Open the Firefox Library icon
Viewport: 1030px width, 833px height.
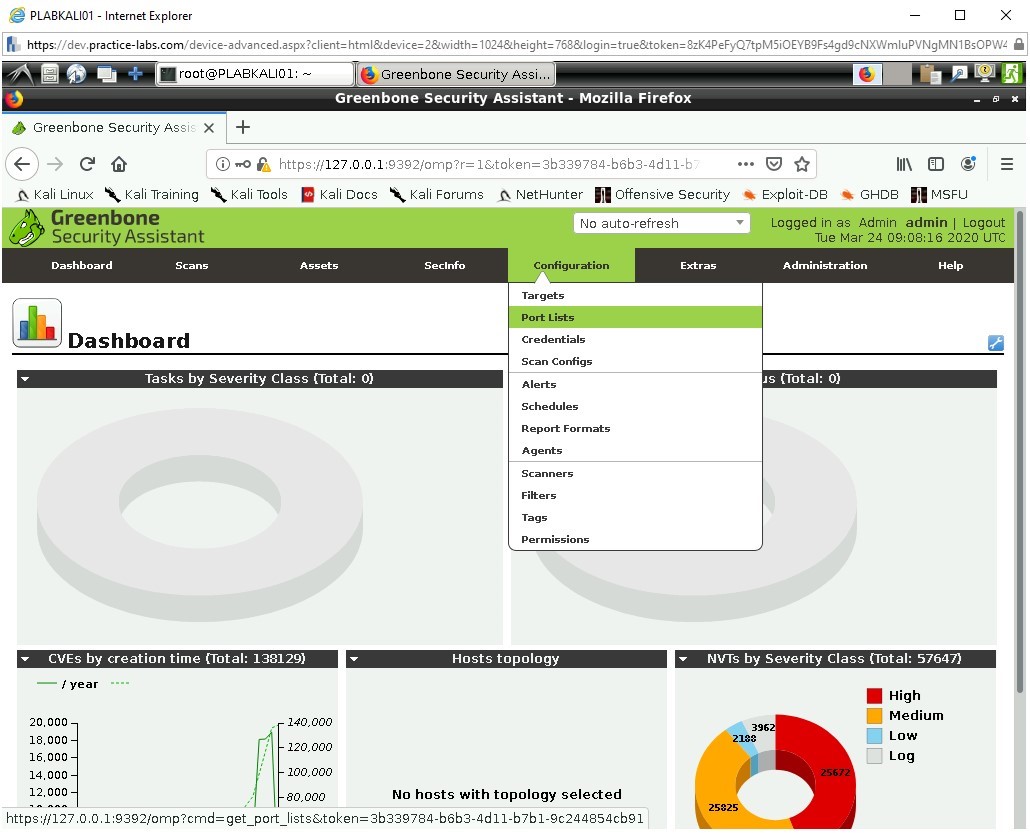tap(904, 164)
